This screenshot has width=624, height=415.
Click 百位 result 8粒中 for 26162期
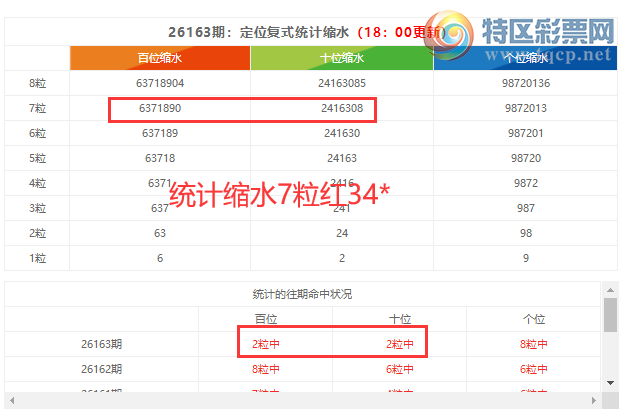tap(266, 369)
